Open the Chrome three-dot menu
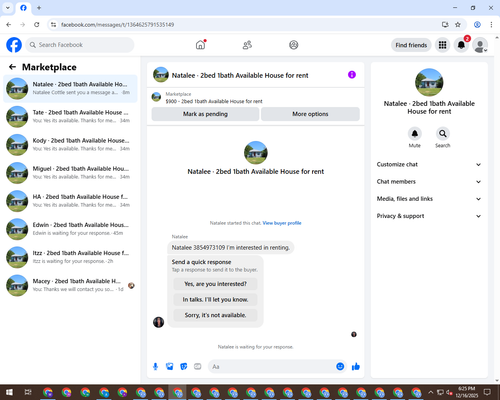Screen dimensions: 500x400 click(491, 25)
